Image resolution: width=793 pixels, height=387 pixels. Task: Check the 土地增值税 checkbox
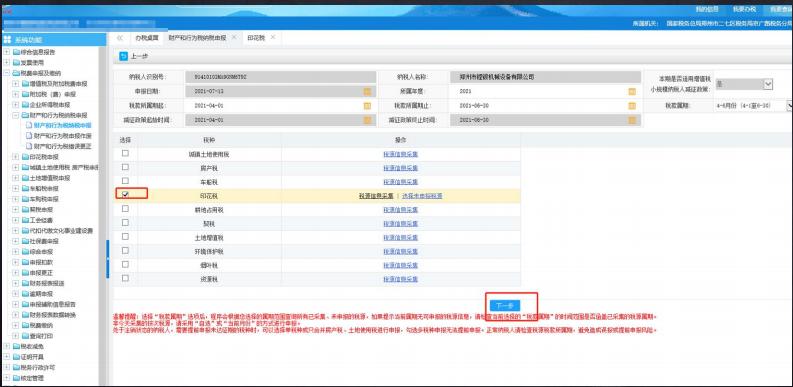tap(125, 236)
